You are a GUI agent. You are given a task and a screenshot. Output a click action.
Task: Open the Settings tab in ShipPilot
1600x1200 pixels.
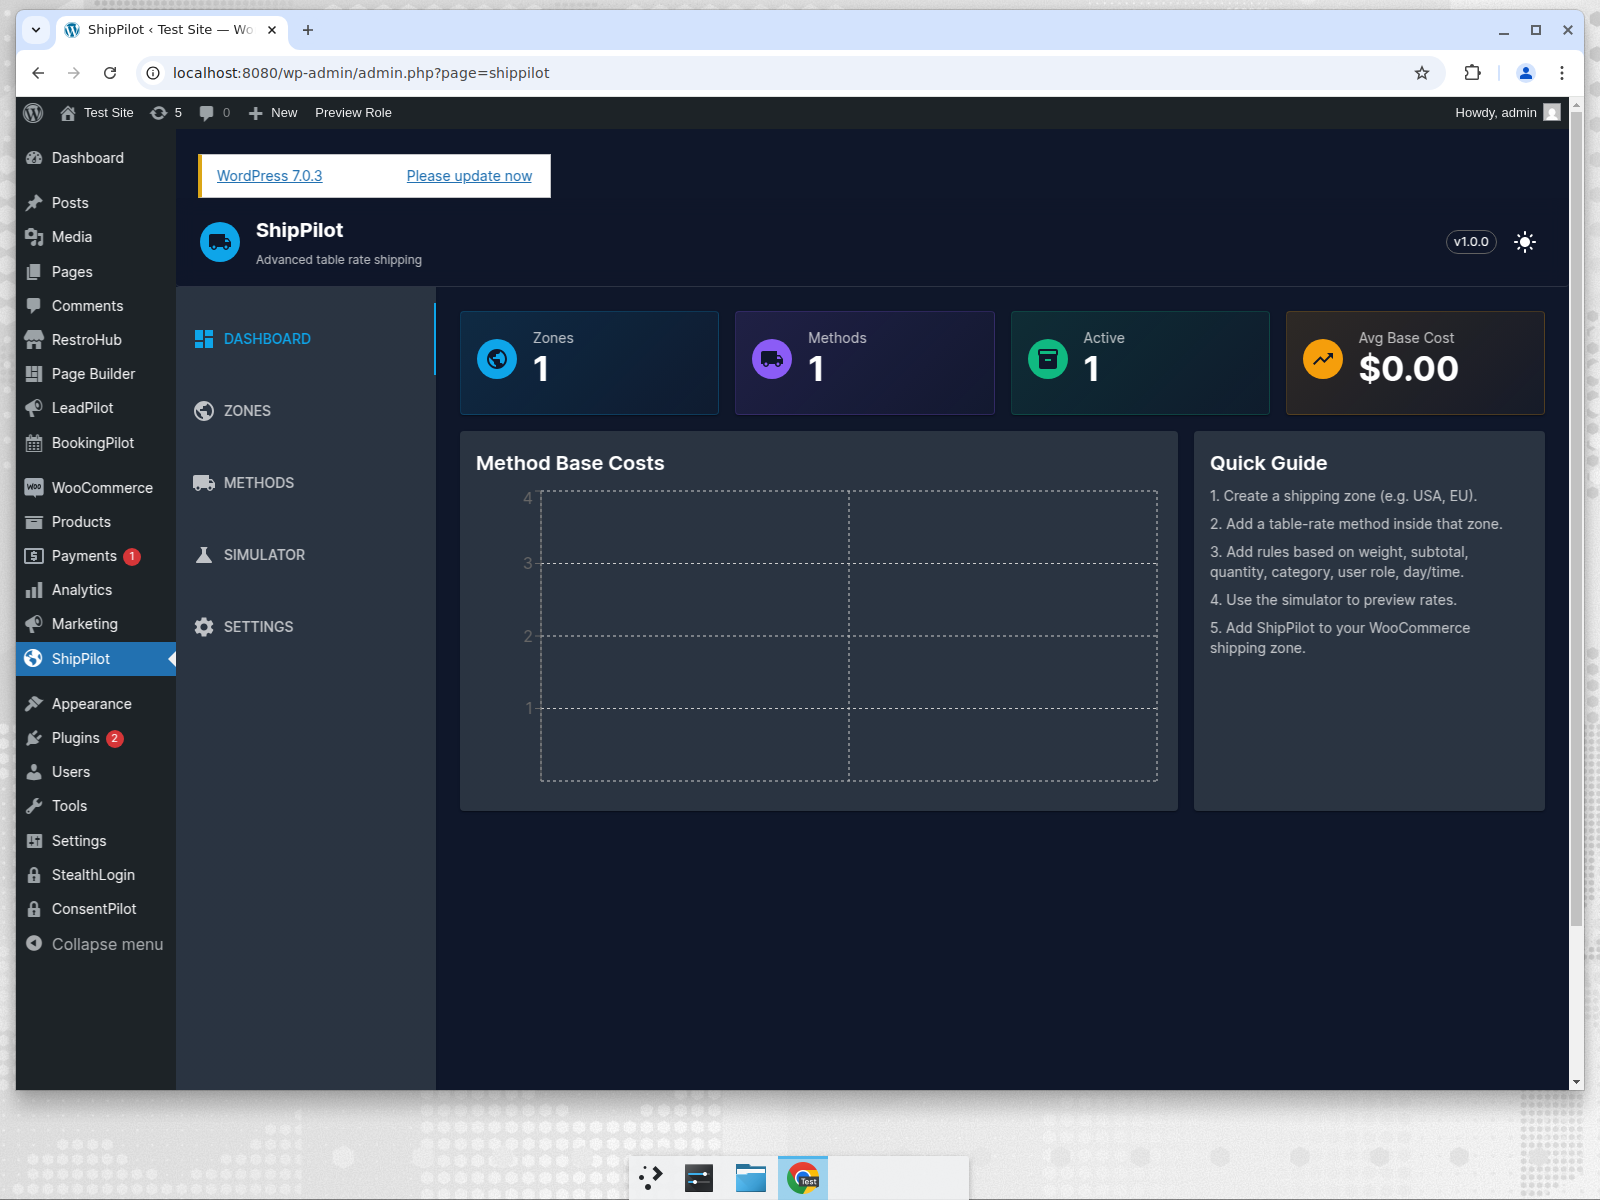pos(306,627)
